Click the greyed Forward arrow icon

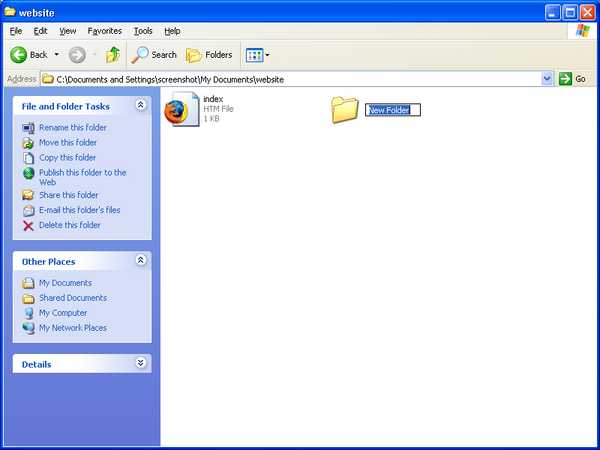(x=77, y=55)
